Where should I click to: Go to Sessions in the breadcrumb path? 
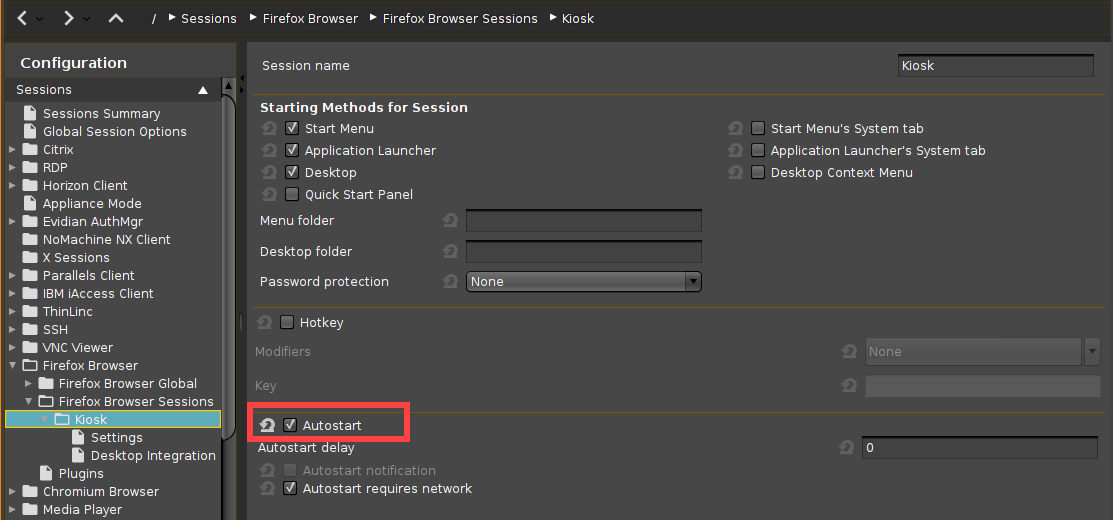(x=208, y=18)
